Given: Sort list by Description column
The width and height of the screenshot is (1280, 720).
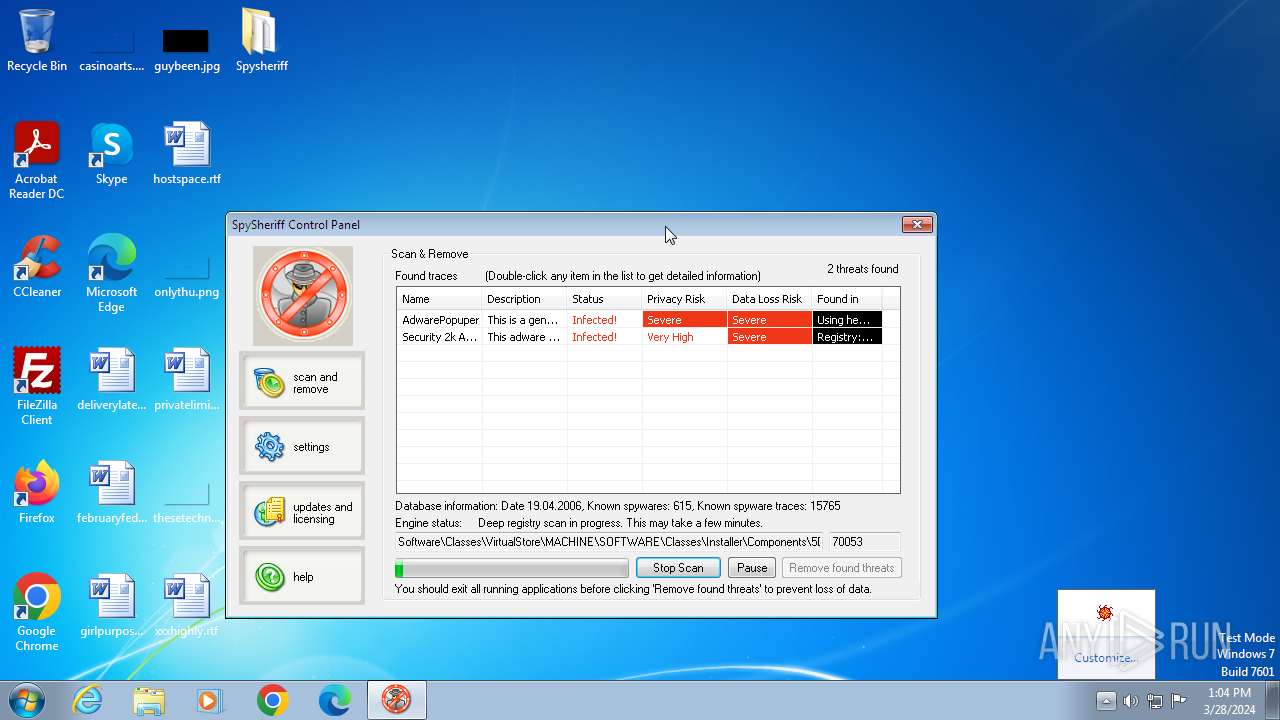Looking at the screenshot, I should [x=524, y=299].
